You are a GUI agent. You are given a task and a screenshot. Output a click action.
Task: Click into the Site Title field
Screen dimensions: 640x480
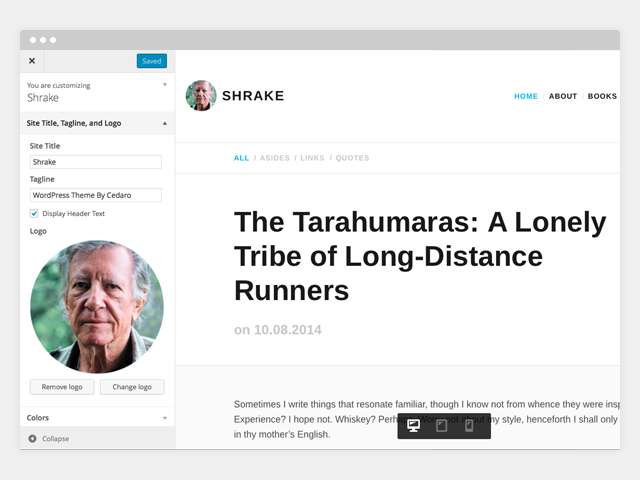96,162
